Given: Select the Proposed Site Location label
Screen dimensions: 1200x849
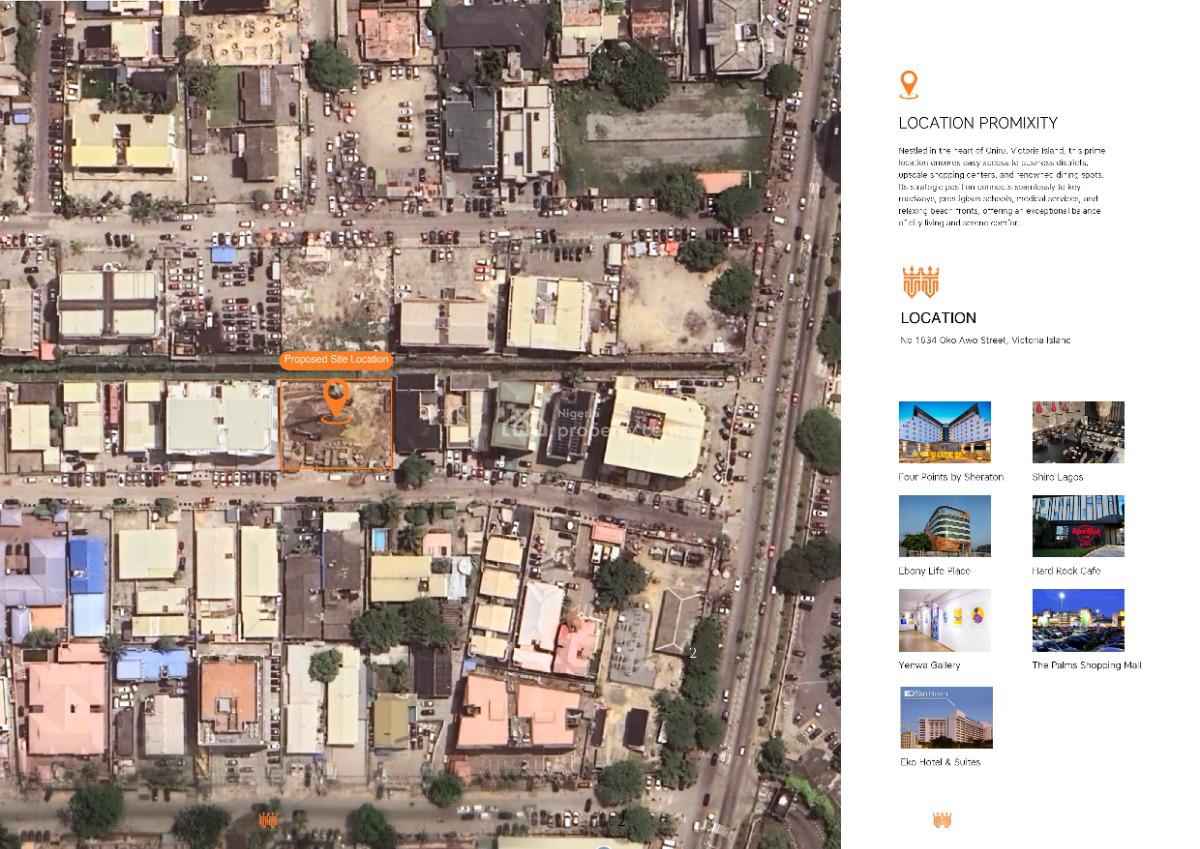Looking at the screenshot, I should point(336,360).
